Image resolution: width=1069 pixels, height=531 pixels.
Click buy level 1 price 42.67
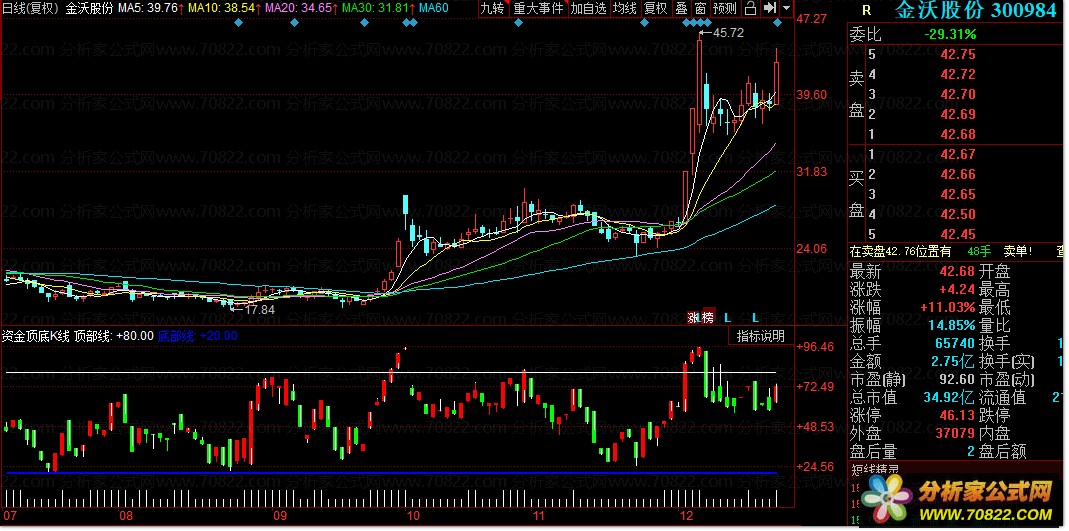pyautogui.click(x=958, y=155)
